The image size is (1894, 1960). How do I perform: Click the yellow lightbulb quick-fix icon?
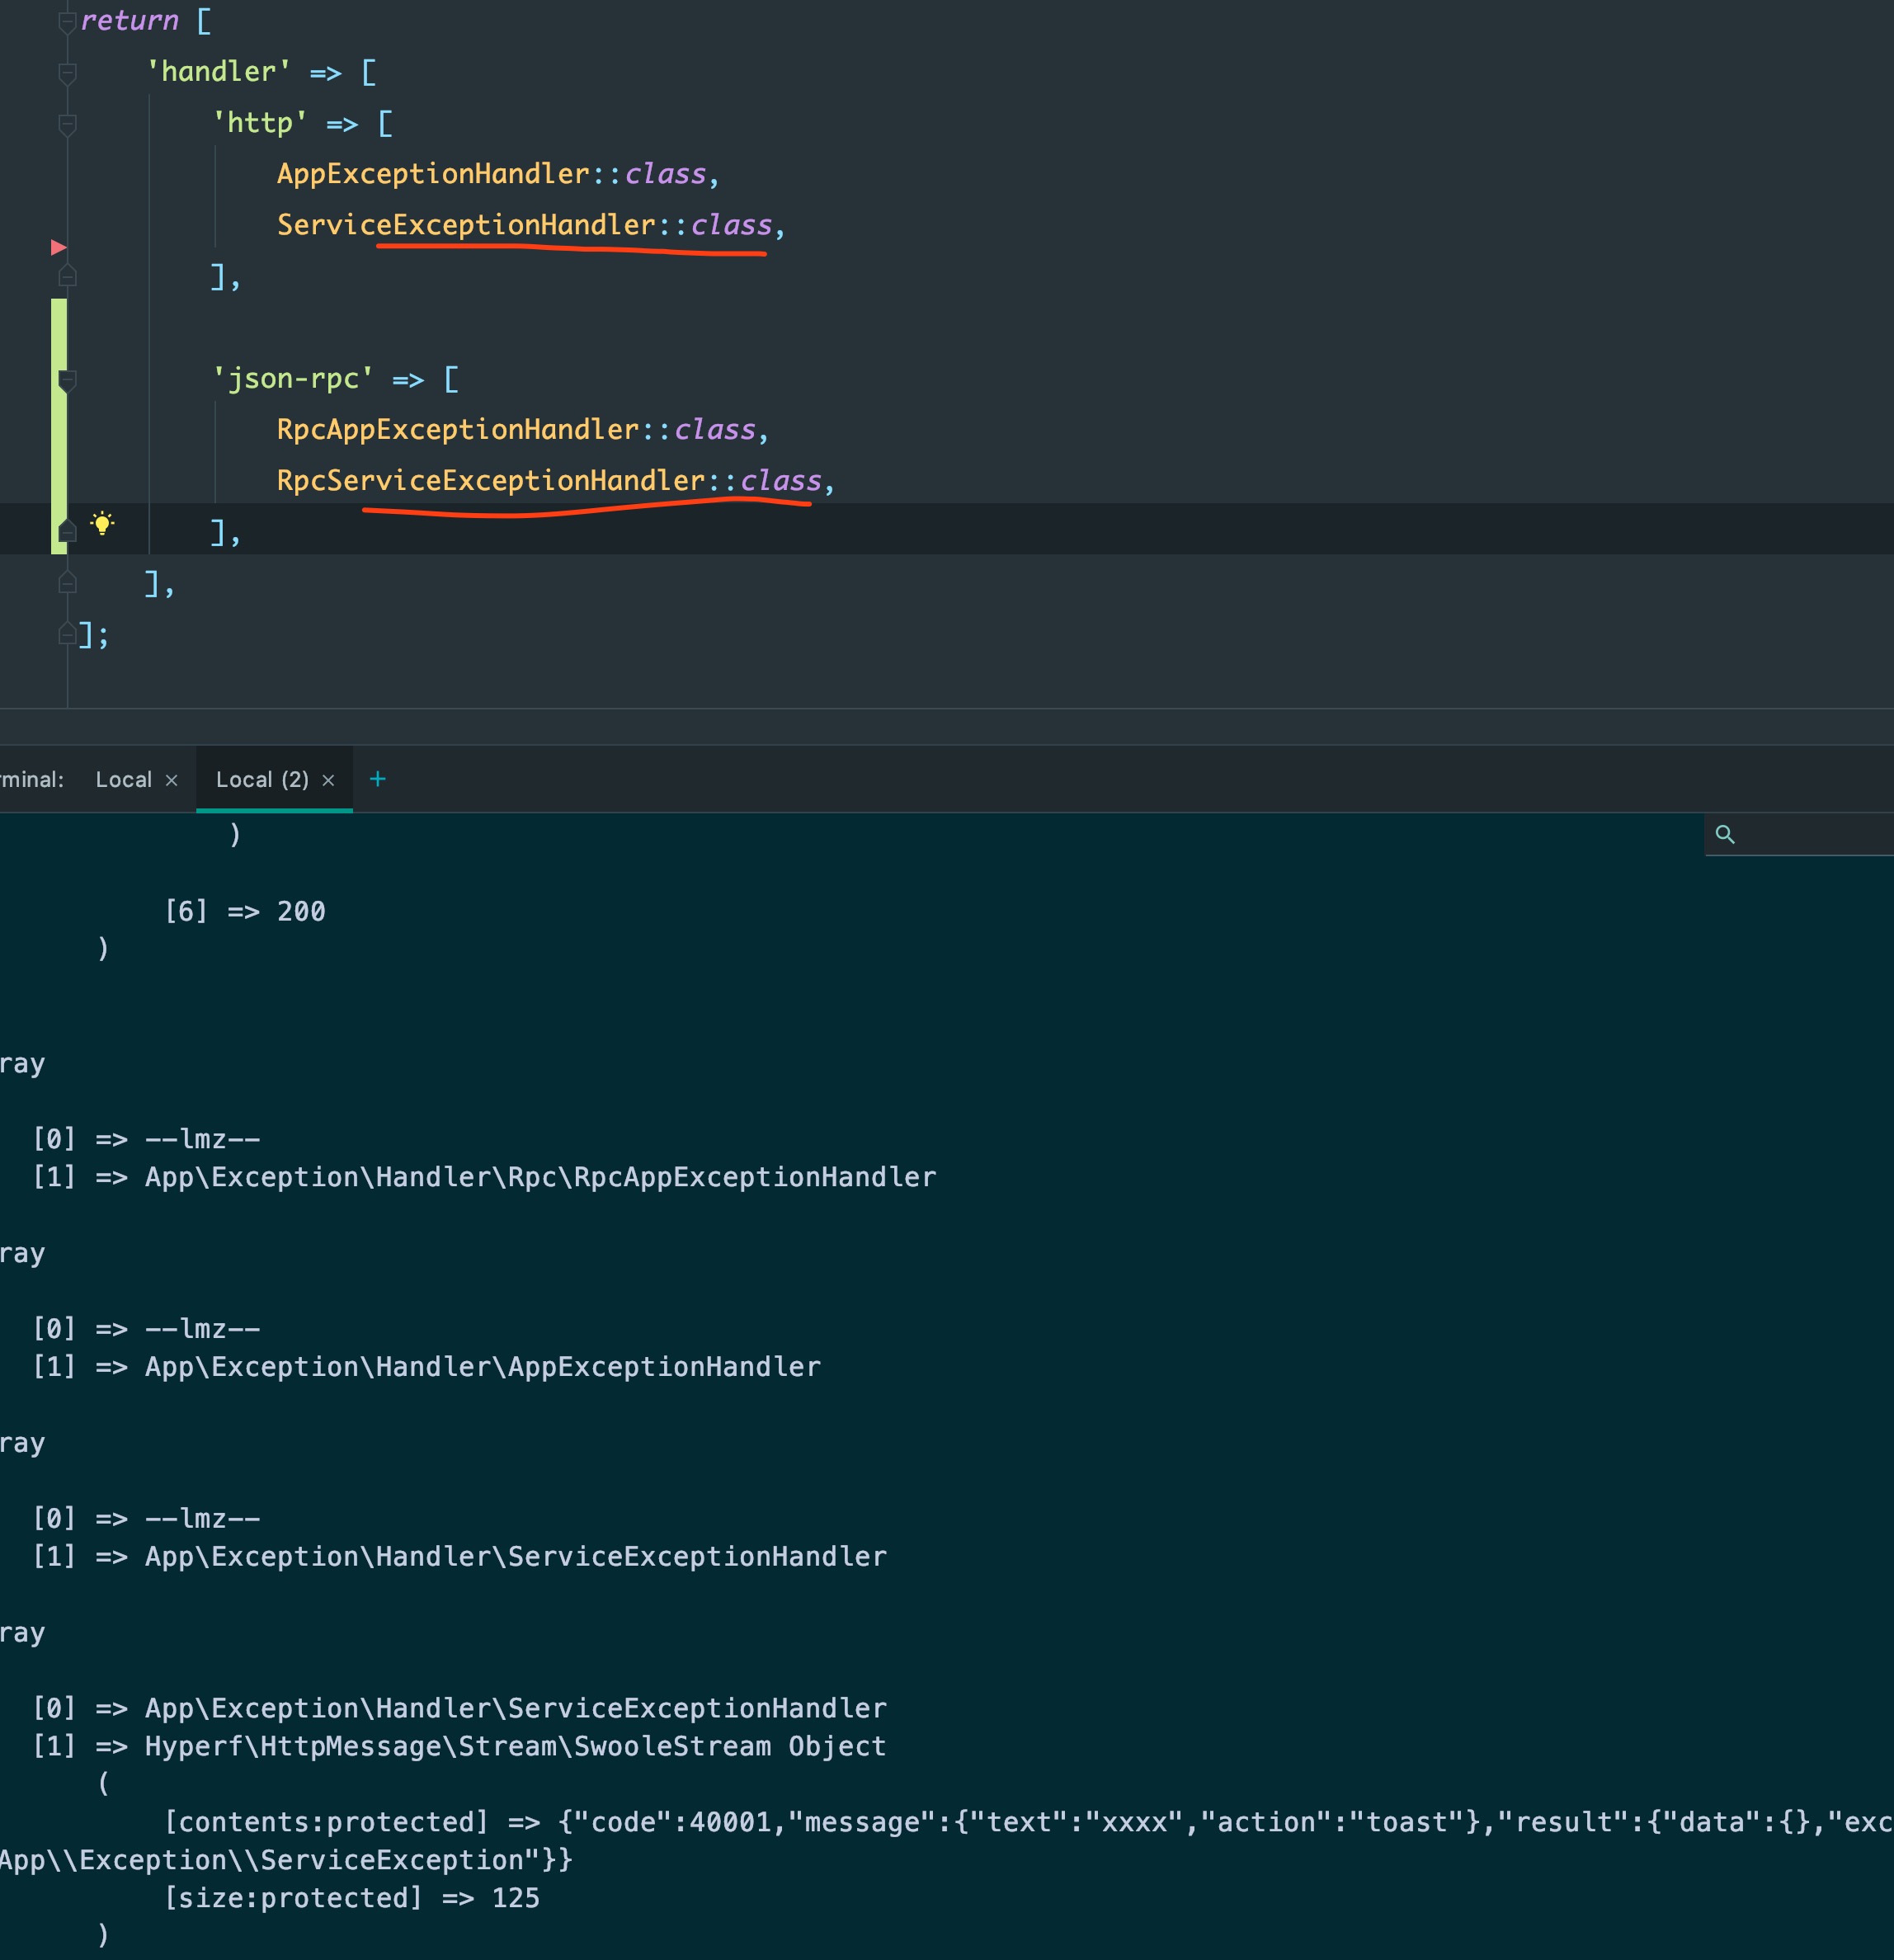[102, 523]
